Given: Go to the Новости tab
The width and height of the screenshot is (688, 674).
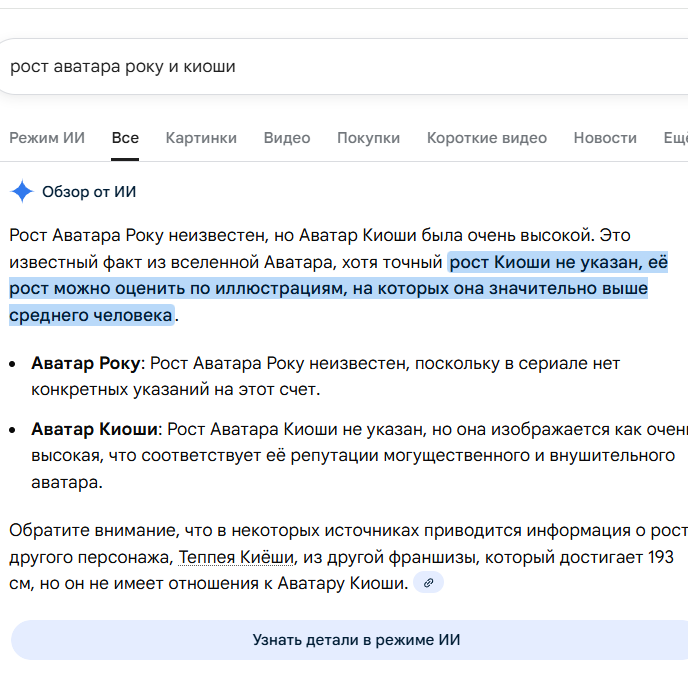Looking at the screenshot, I should [605, 138].
